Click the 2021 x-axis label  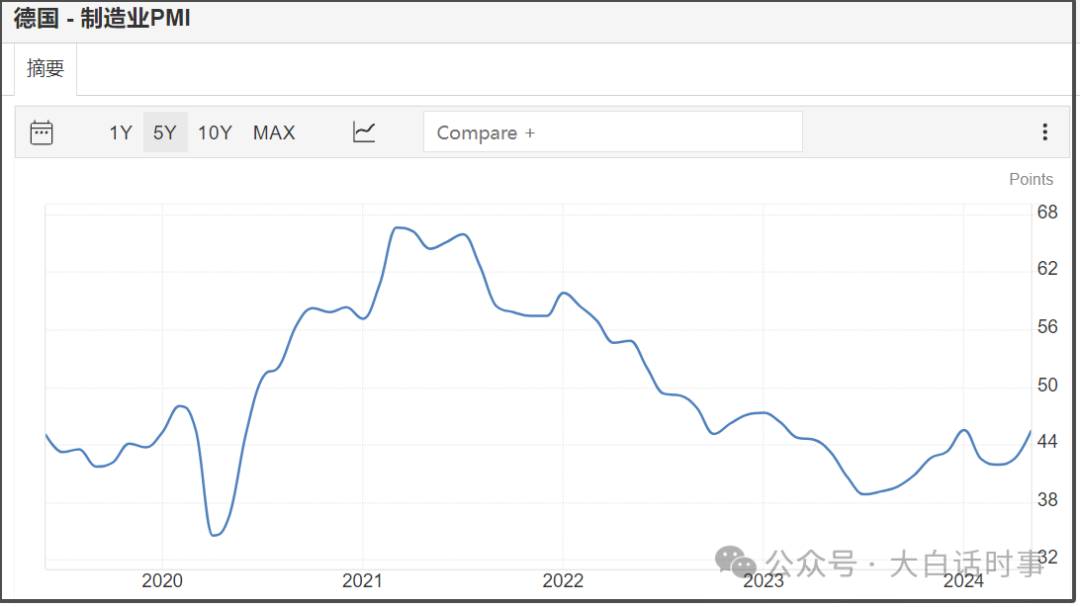(362, 581)
